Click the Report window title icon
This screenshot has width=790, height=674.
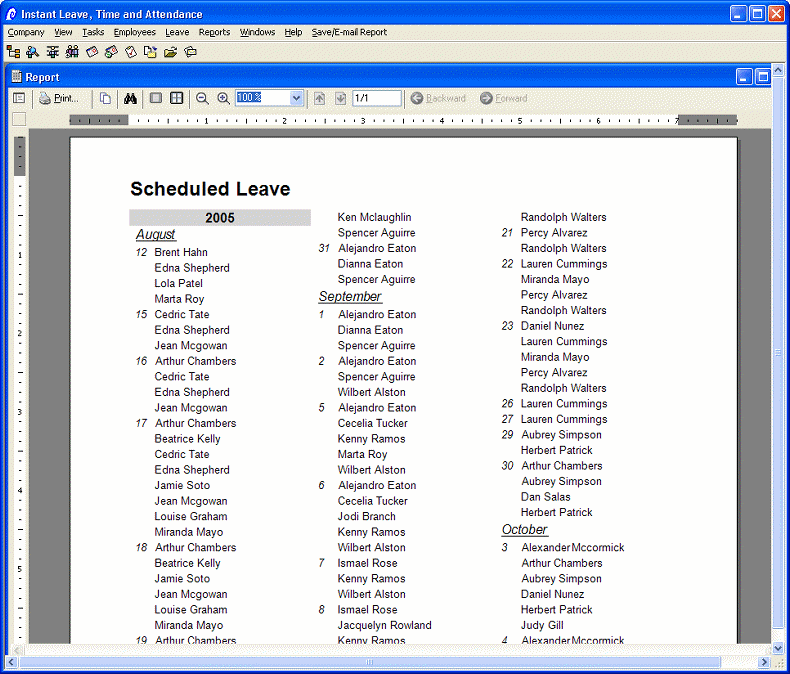tap(16, 77)
